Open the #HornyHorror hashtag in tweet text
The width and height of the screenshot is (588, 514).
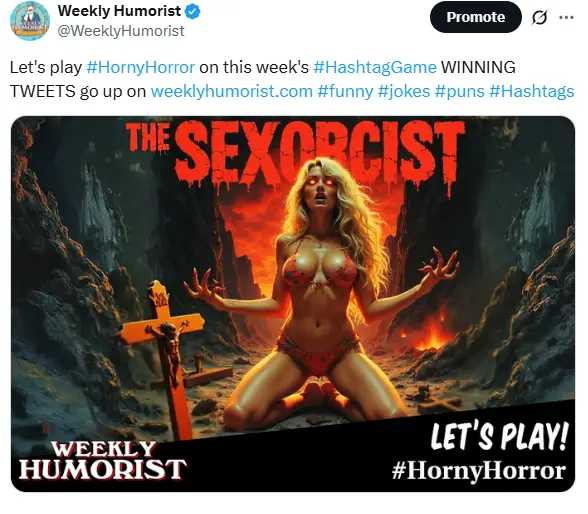[x=141, y=67]
